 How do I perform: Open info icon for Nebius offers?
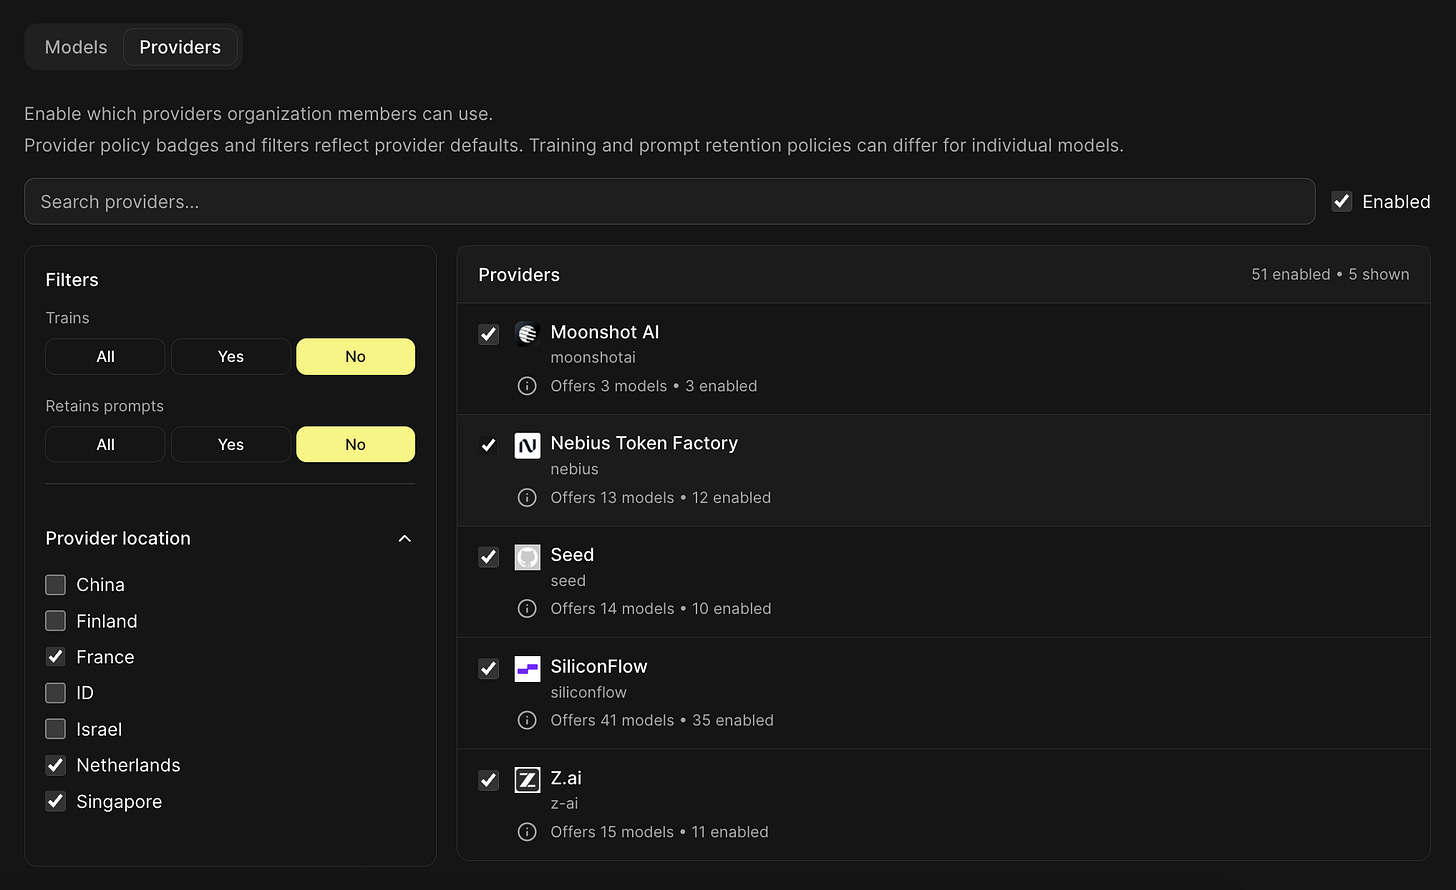click(x=527, y=497)
